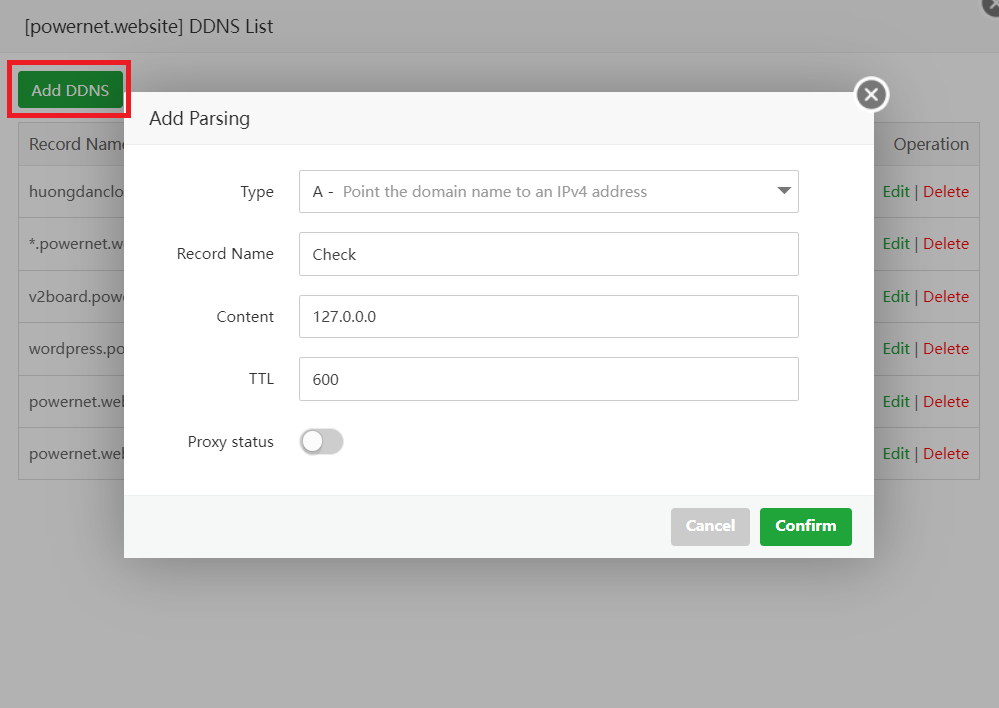Enable the Proxy status switch
The image size is (999, 708).
(321, 442)
